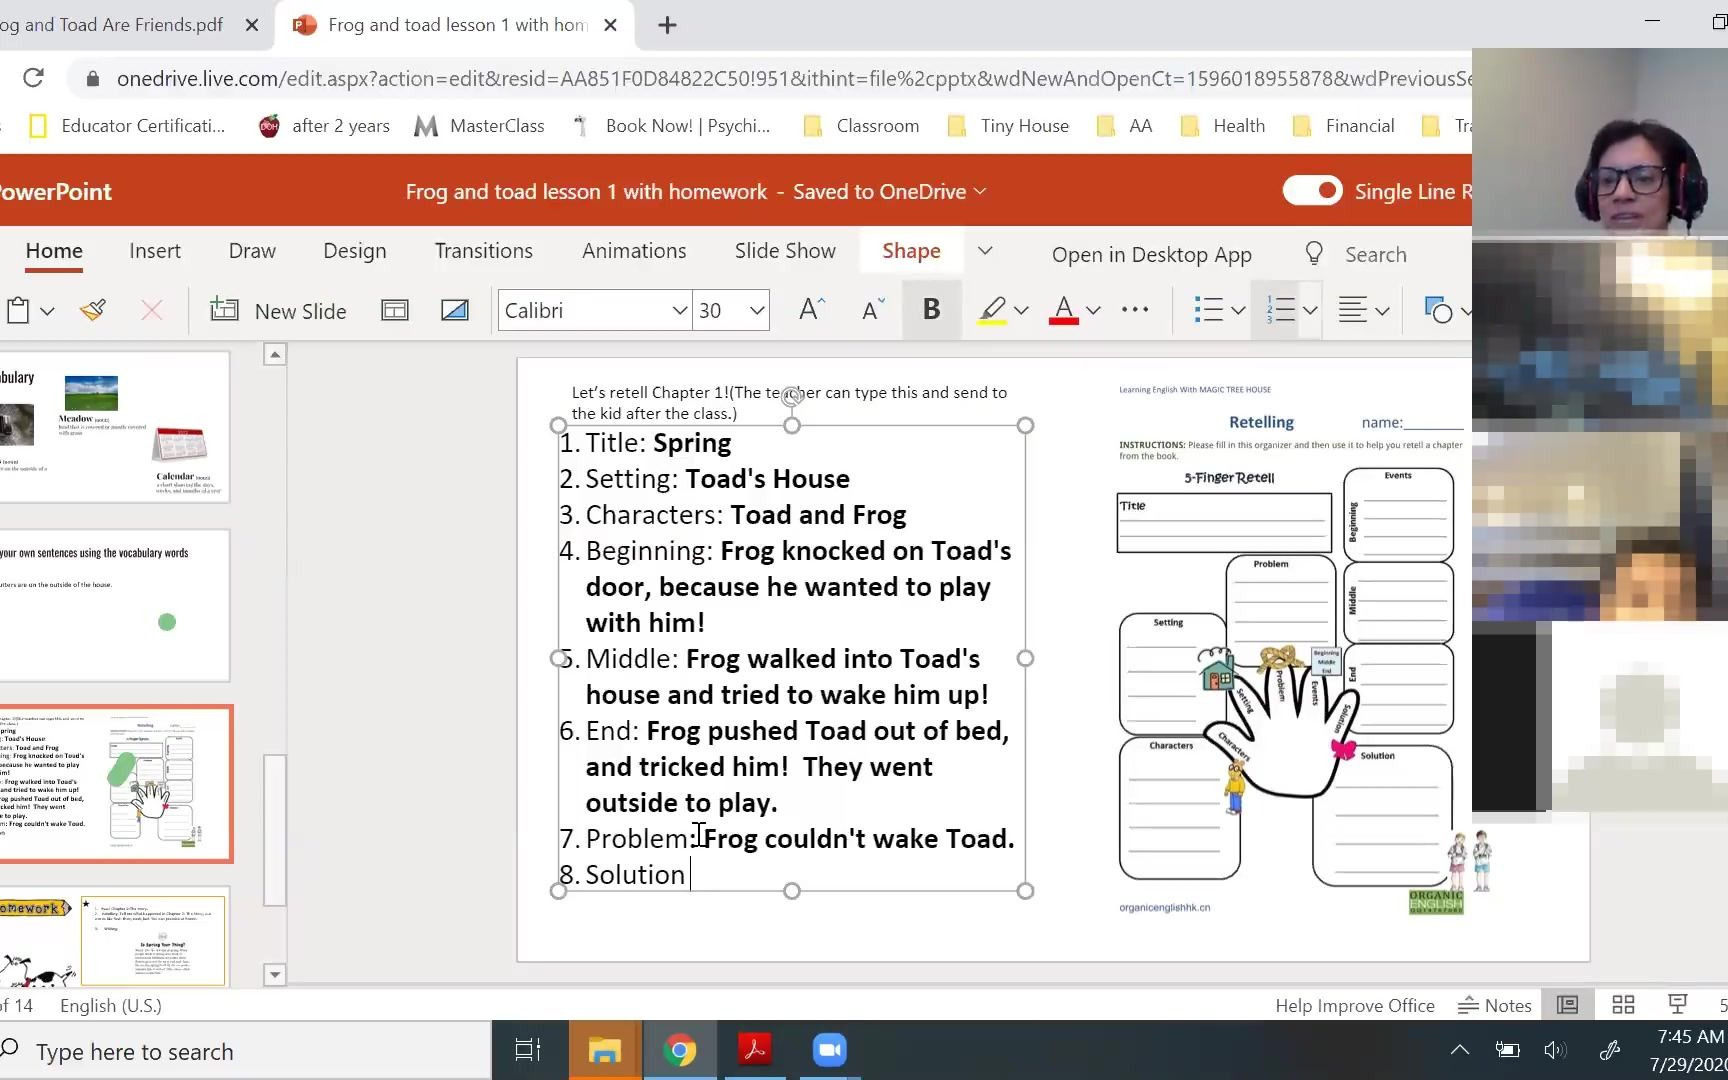Open the Draw ribbon tab
Image resolution: width=1728 pixels, height=1080 pixels.
[252, 251]
